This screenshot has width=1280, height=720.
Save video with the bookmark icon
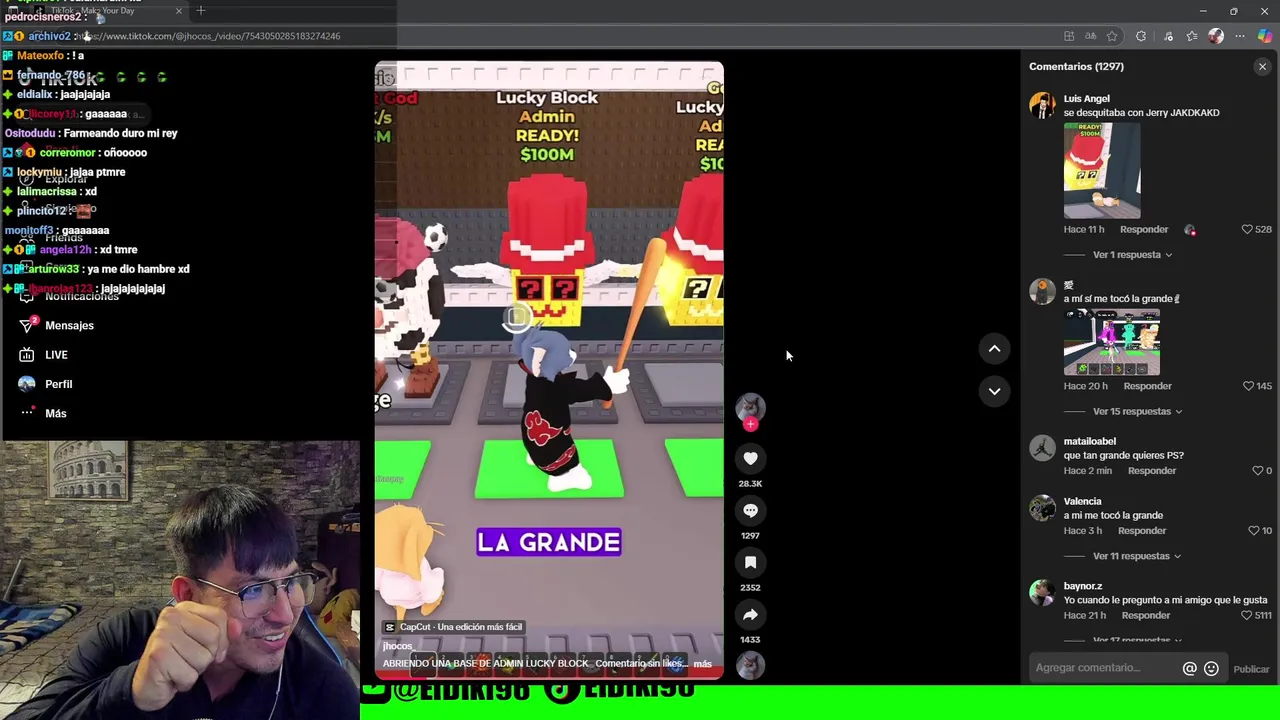750,562
